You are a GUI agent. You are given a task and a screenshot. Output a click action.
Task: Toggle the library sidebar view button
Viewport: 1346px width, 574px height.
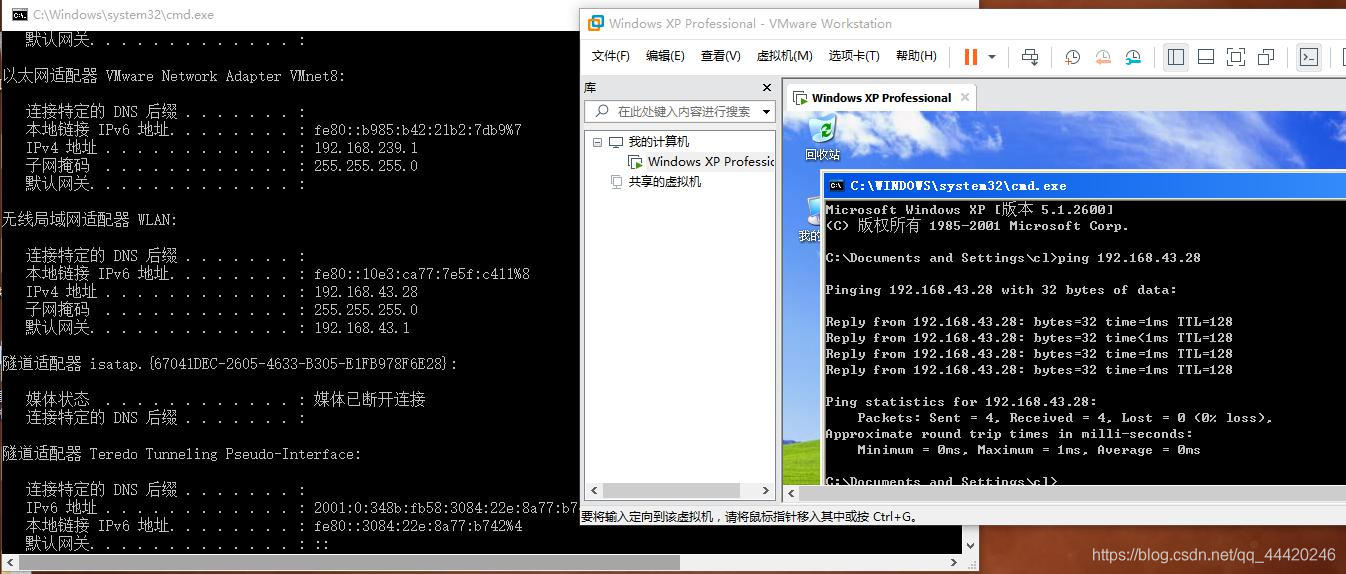click(1176, 57)
